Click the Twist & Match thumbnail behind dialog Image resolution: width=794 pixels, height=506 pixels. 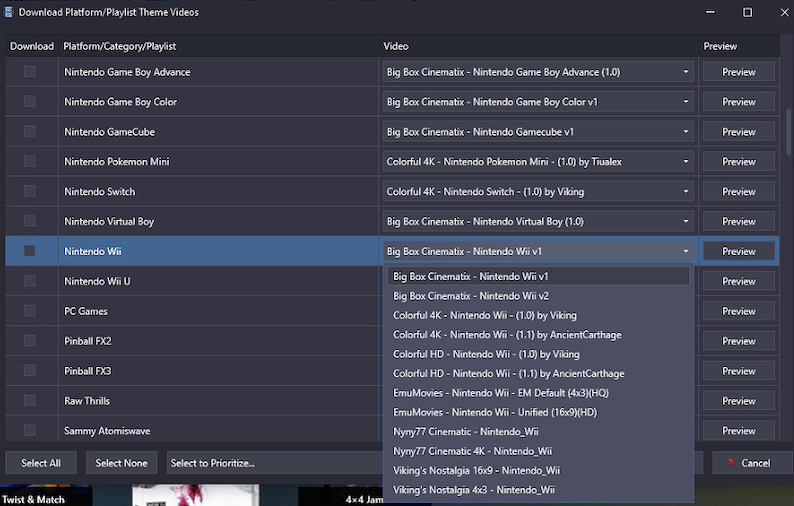click(x=46, y=495)
